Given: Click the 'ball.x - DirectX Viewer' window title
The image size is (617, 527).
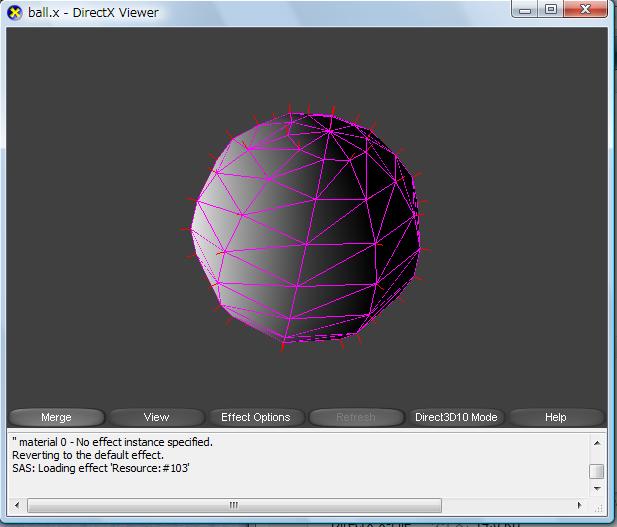Looking at the screenshot, I should coord(93,13).
